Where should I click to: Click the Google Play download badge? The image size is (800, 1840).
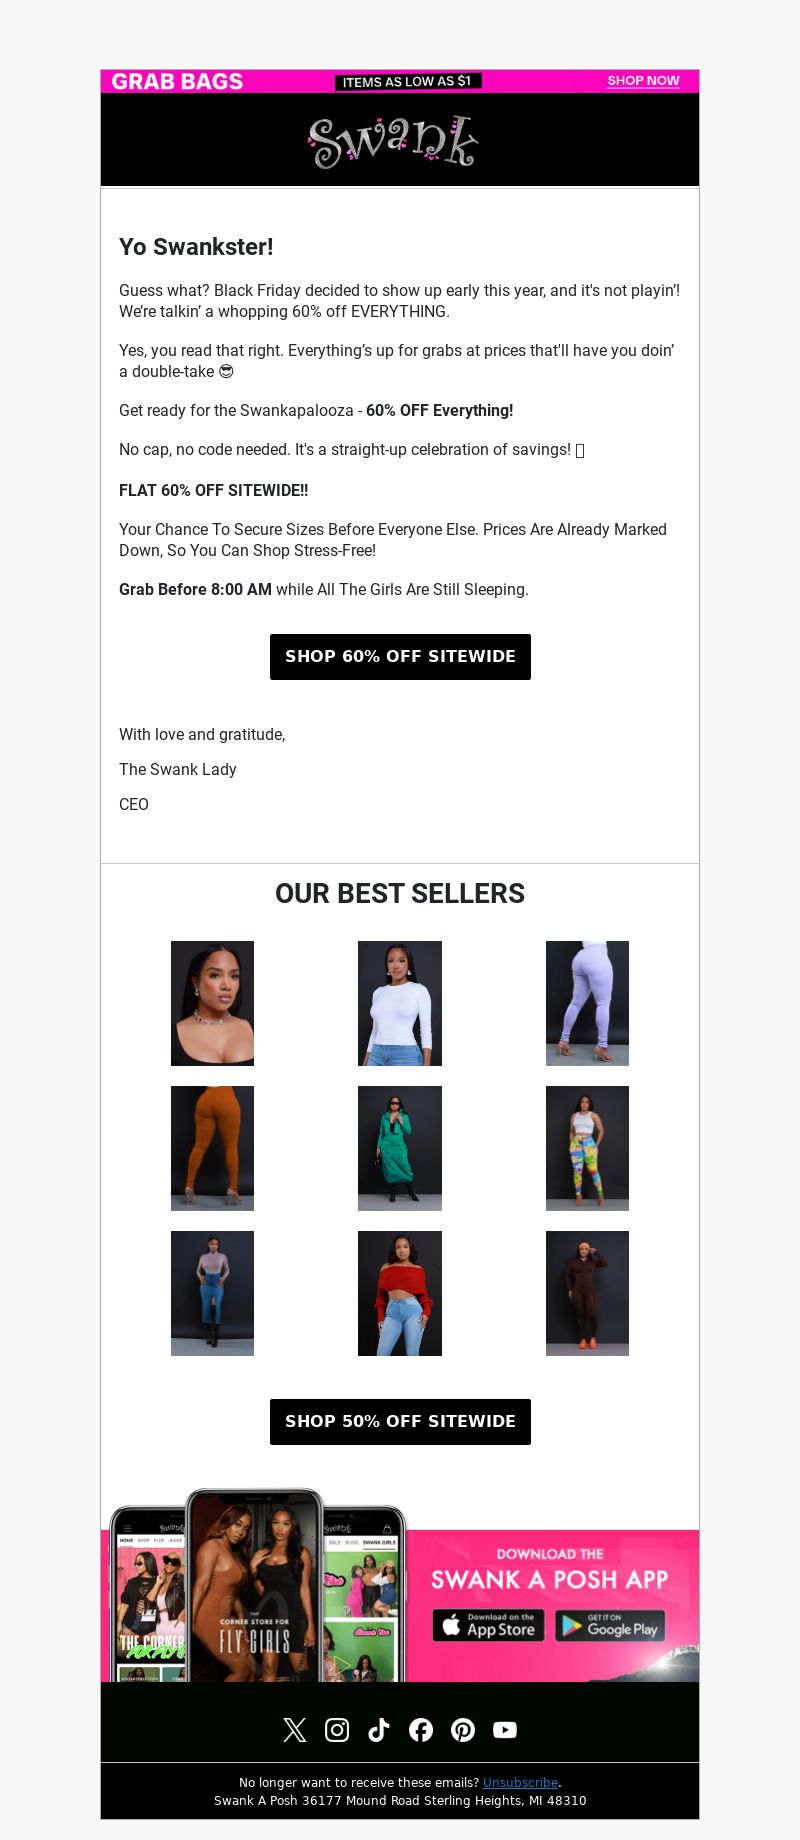pos(610,1626)
